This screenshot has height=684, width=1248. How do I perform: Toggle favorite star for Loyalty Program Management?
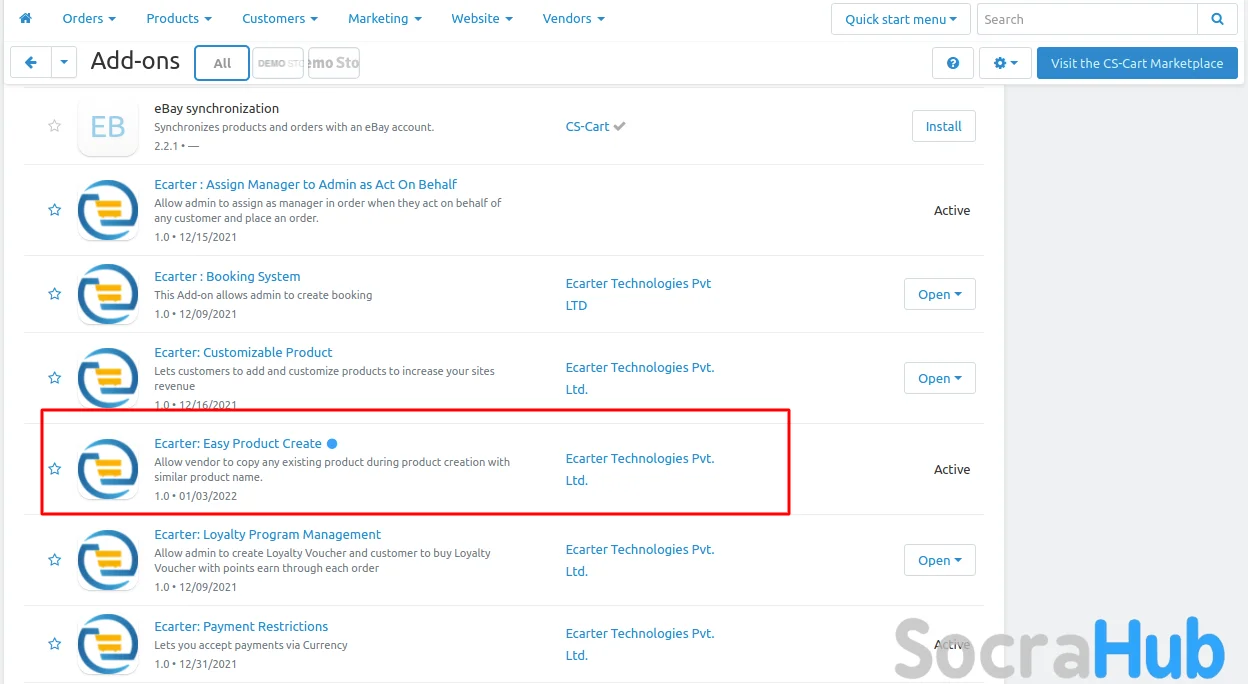(55, 560)
